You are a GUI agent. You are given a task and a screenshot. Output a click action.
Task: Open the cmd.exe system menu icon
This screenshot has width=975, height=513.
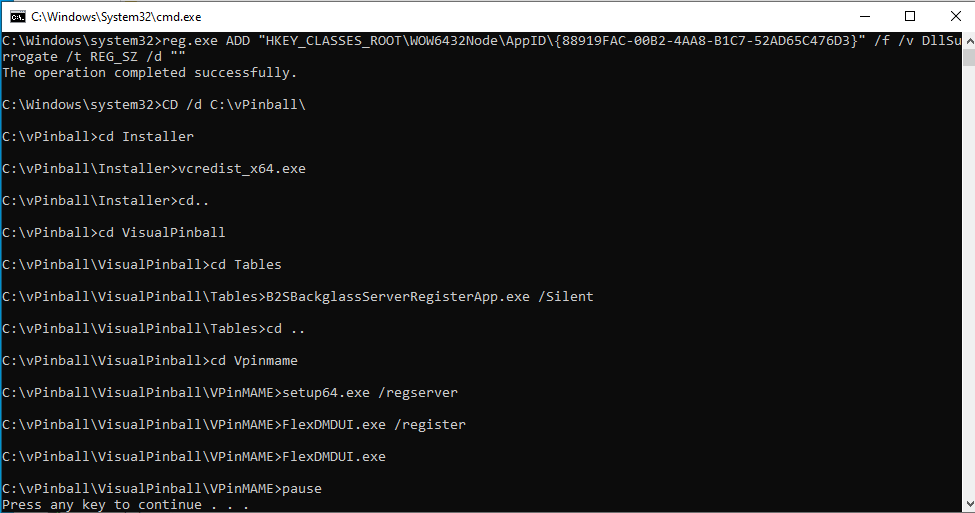tap(16, 16)
